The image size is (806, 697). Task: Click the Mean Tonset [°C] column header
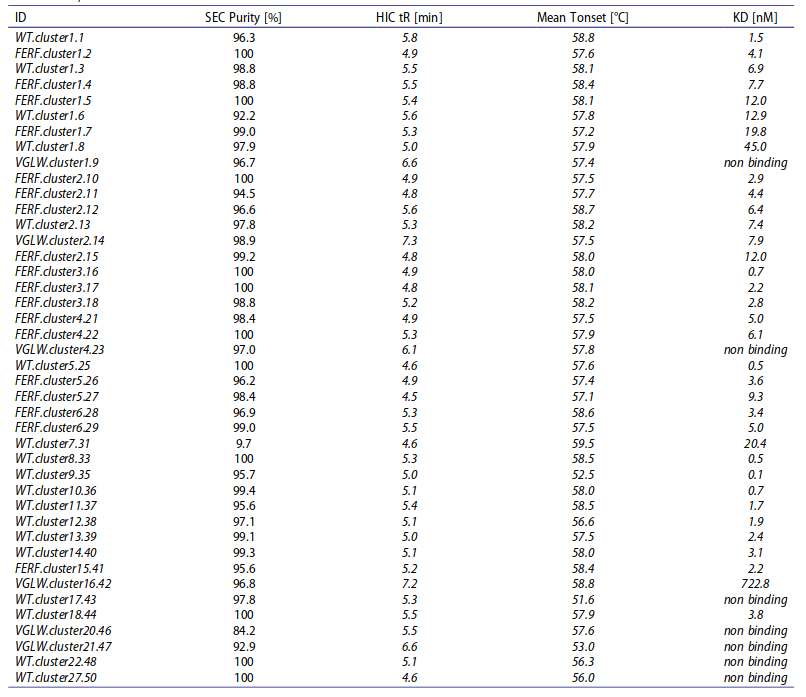click(583, 18)
